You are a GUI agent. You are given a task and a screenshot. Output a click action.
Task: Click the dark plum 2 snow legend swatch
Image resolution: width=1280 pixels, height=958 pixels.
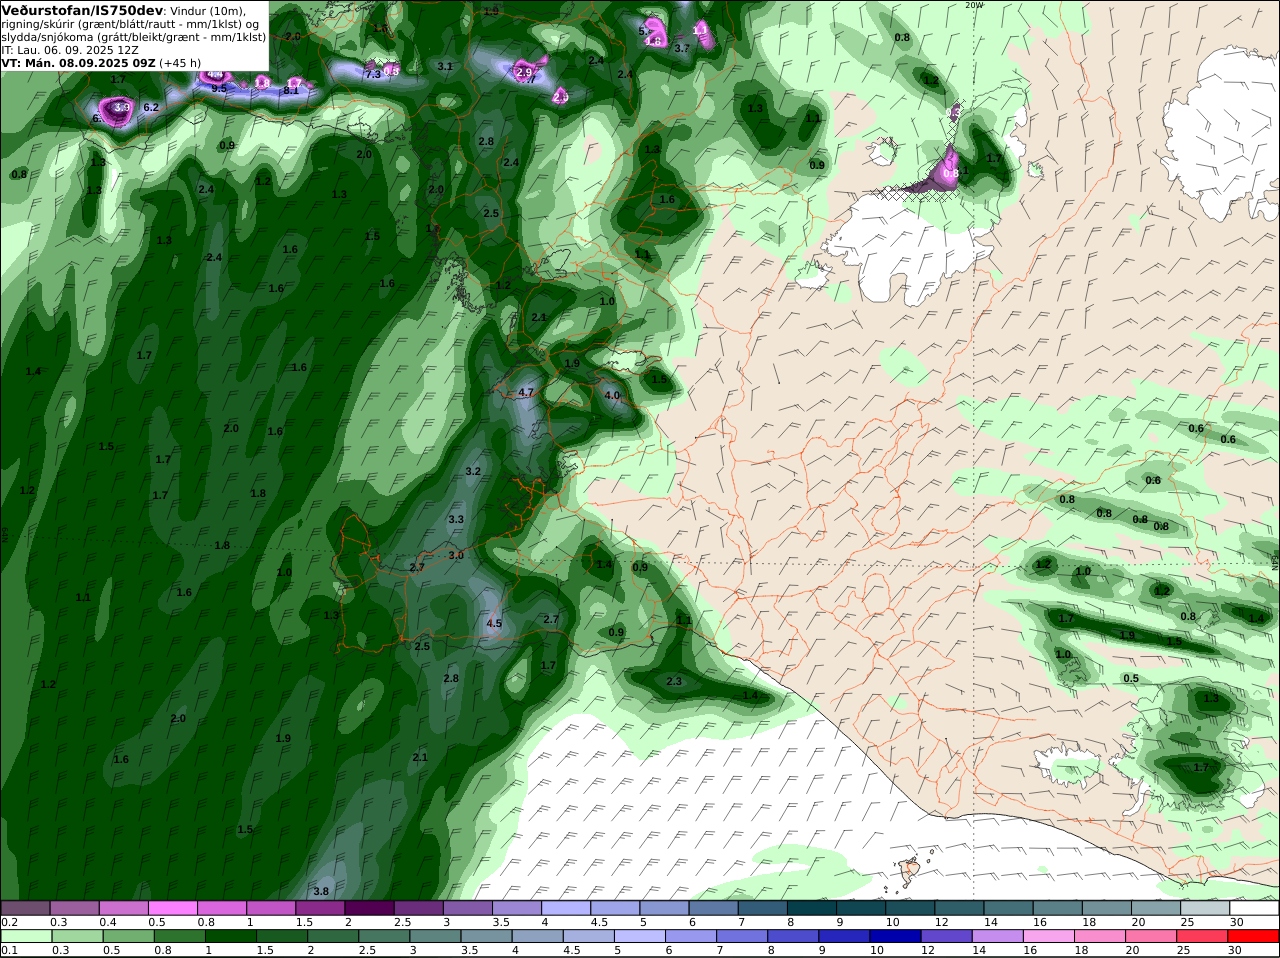coord(369,908)
